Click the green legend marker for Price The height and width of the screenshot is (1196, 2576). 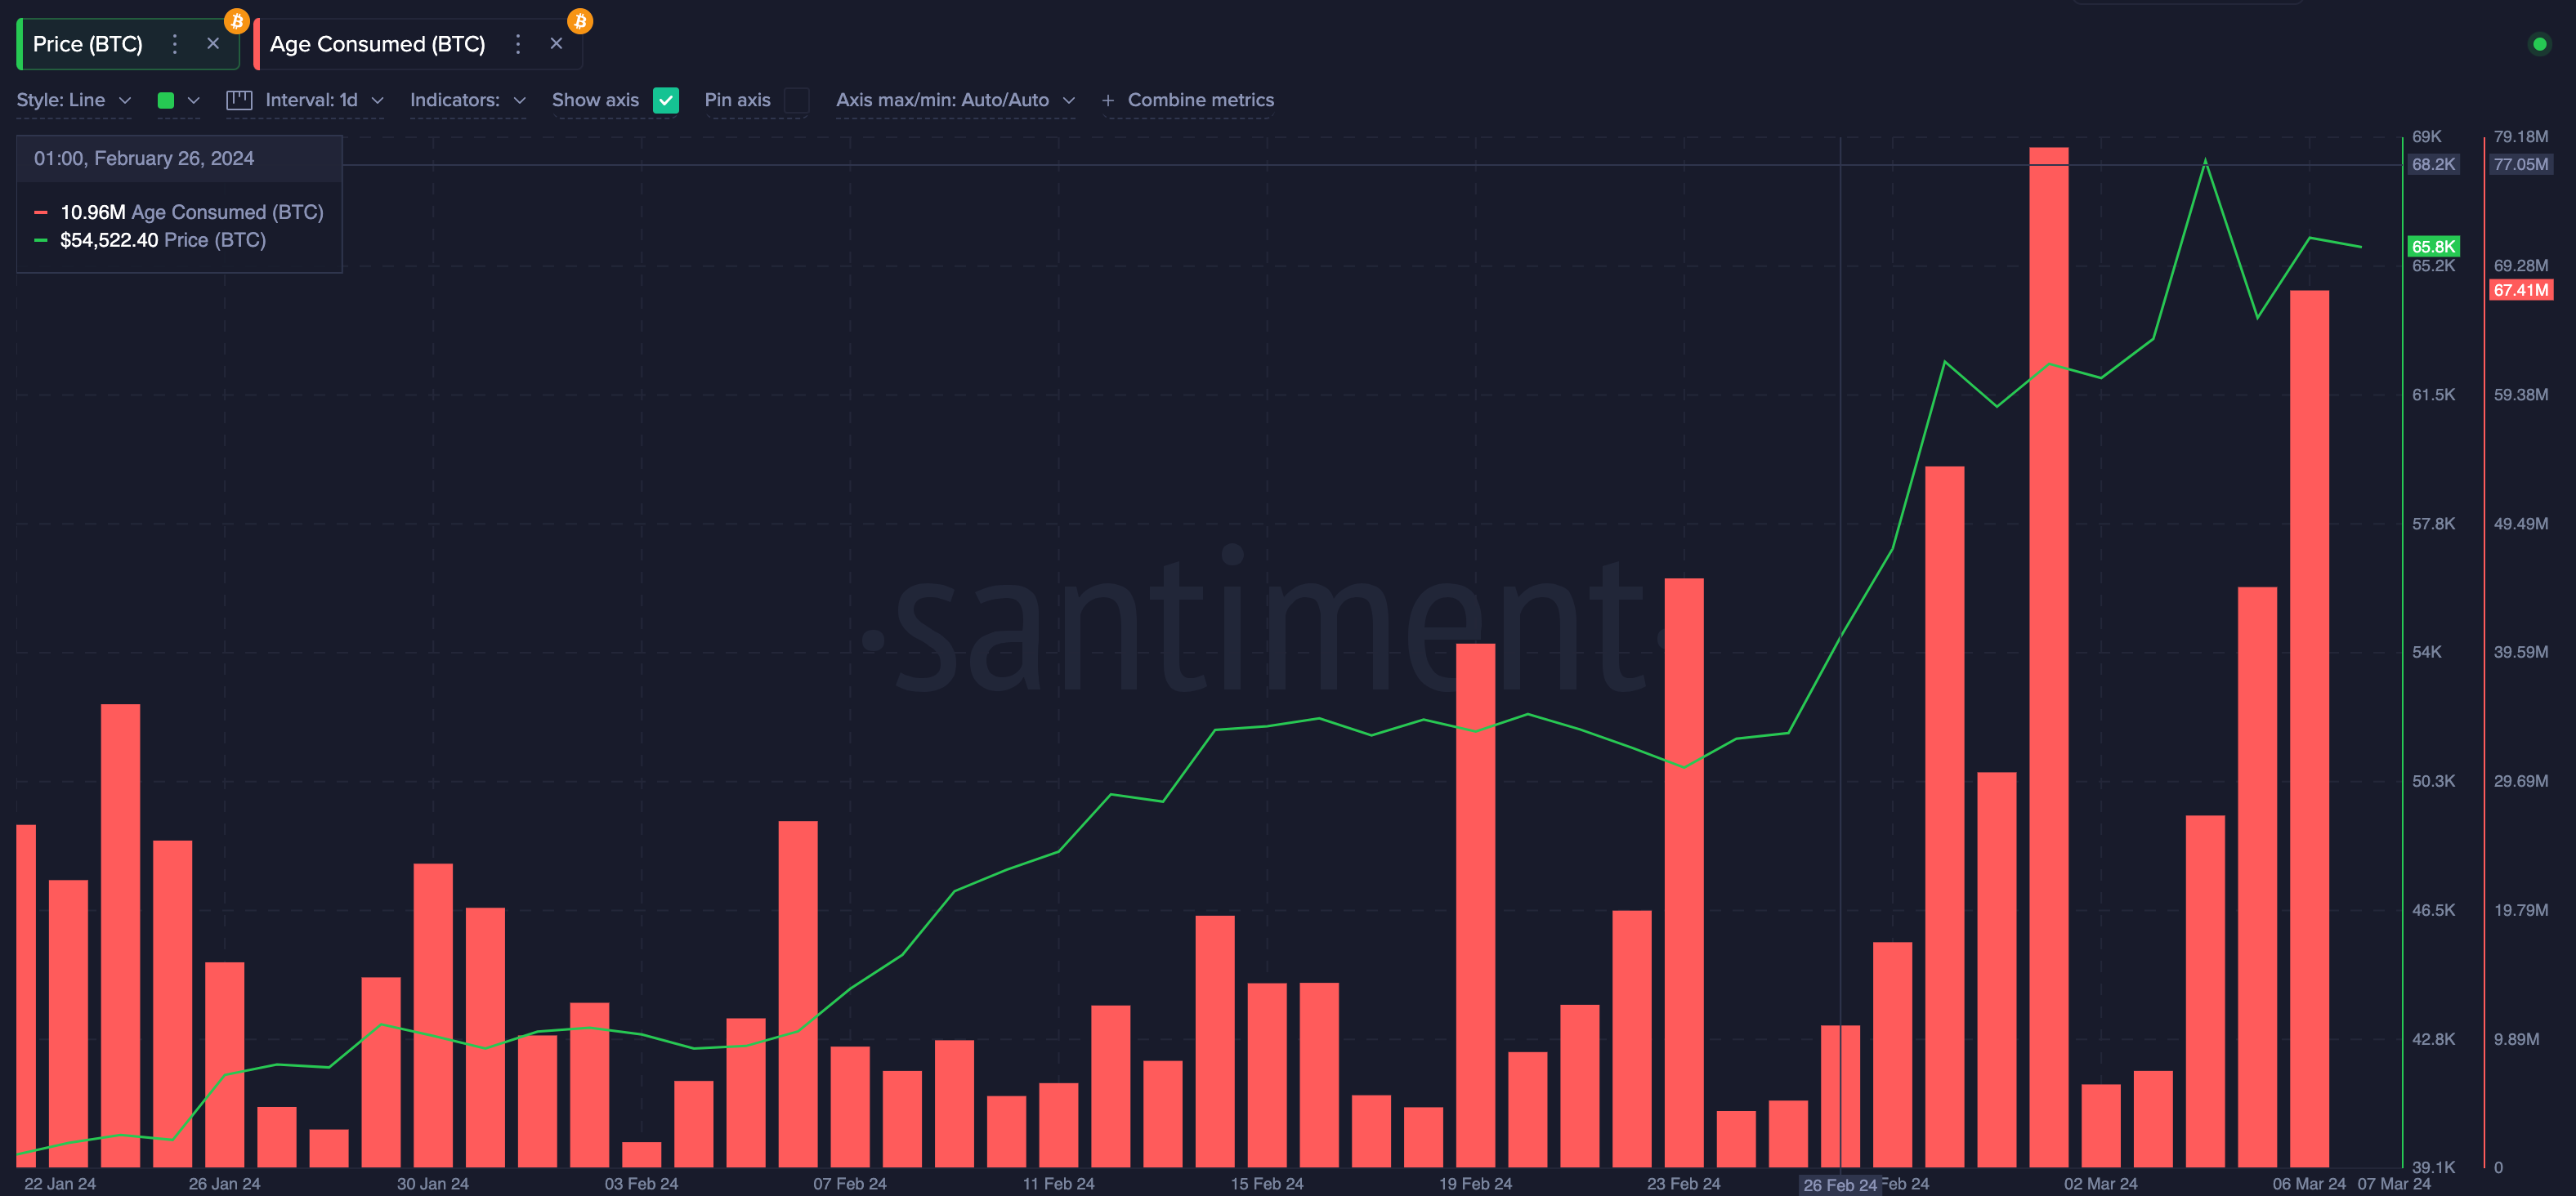40,240
